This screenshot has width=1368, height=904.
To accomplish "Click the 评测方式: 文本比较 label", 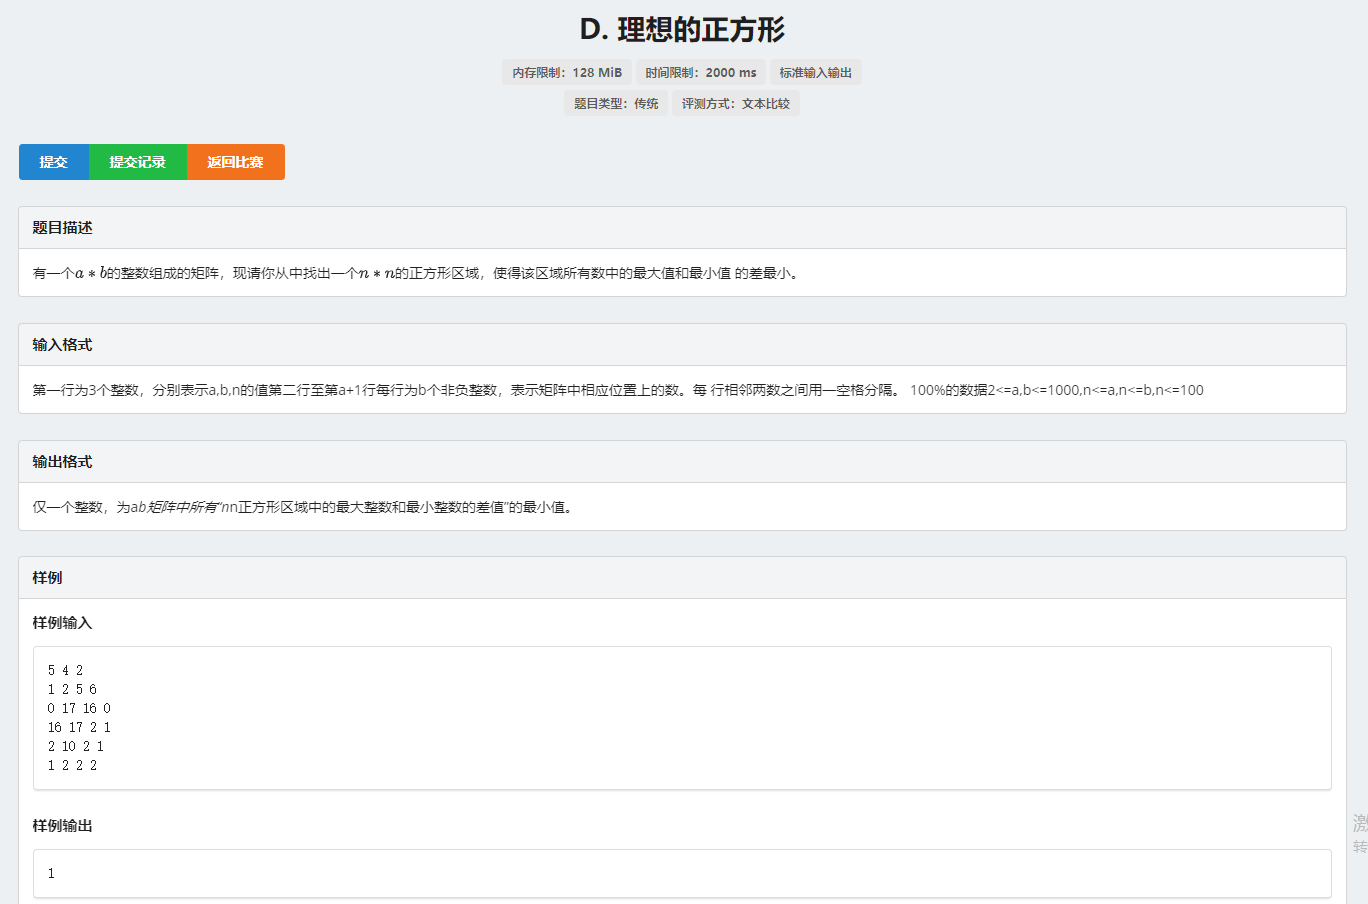I will pyautogui.click(x=736, y=103).
